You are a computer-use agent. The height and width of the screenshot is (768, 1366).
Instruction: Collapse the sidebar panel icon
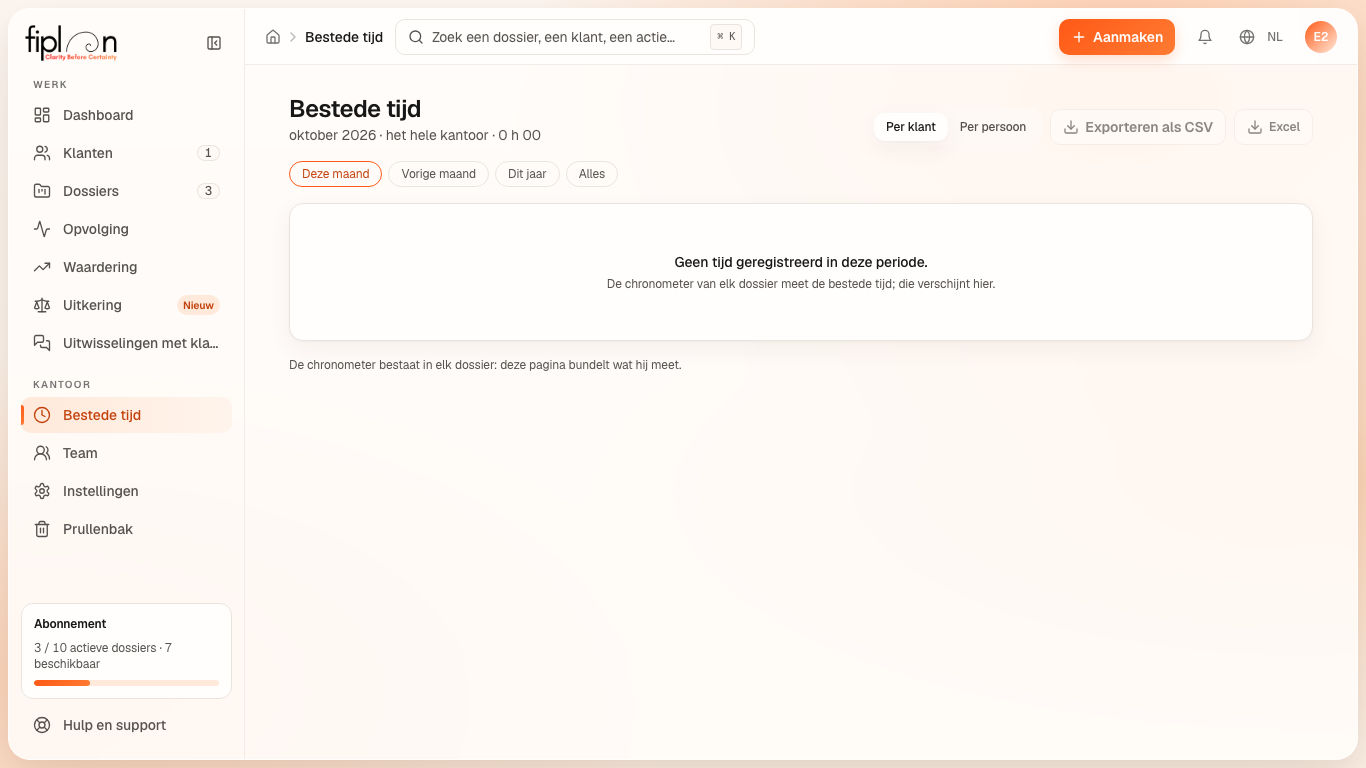coord(214,43)
